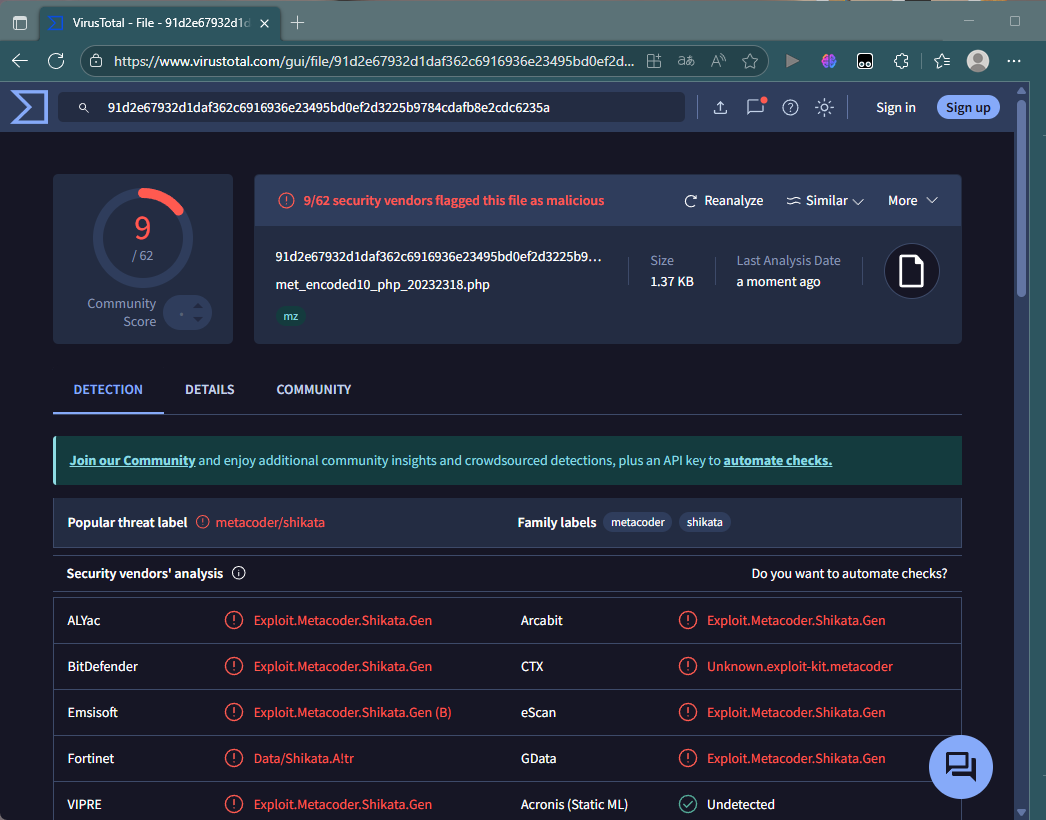This screenshot has height=820, width=1046.
Task: Click the file type document icon
Action: click(911, 271)
